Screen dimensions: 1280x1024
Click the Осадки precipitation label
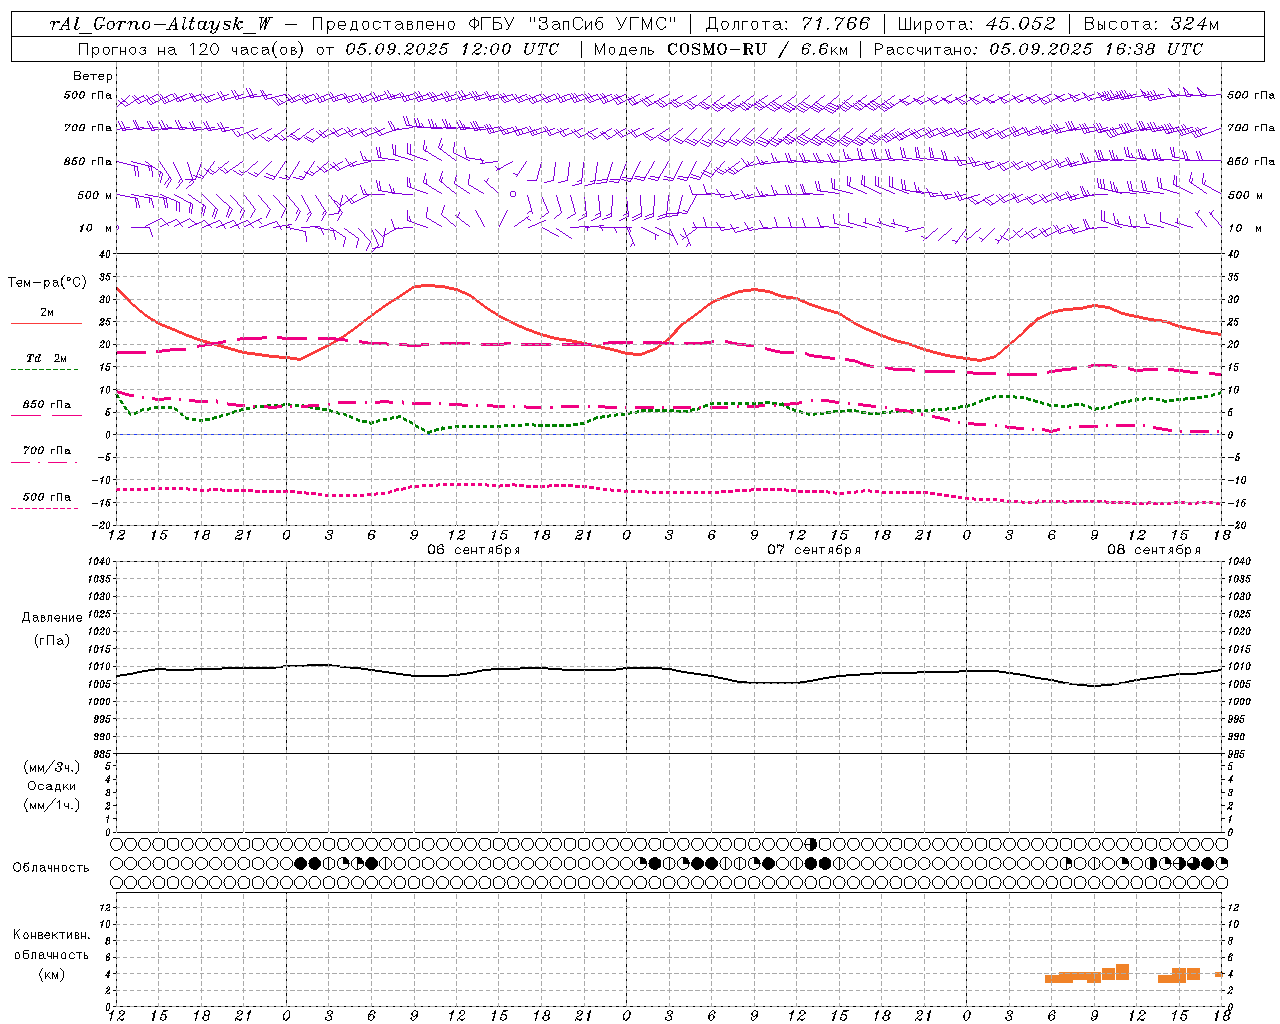[x=51, y=786]
